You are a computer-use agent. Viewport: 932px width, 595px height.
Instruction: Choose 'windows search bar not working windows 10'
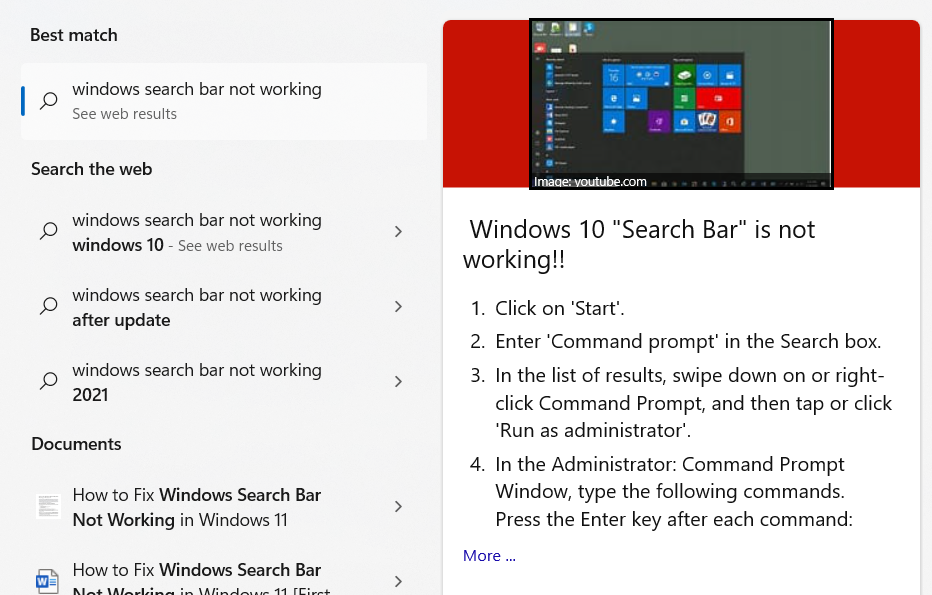(196, 232)
